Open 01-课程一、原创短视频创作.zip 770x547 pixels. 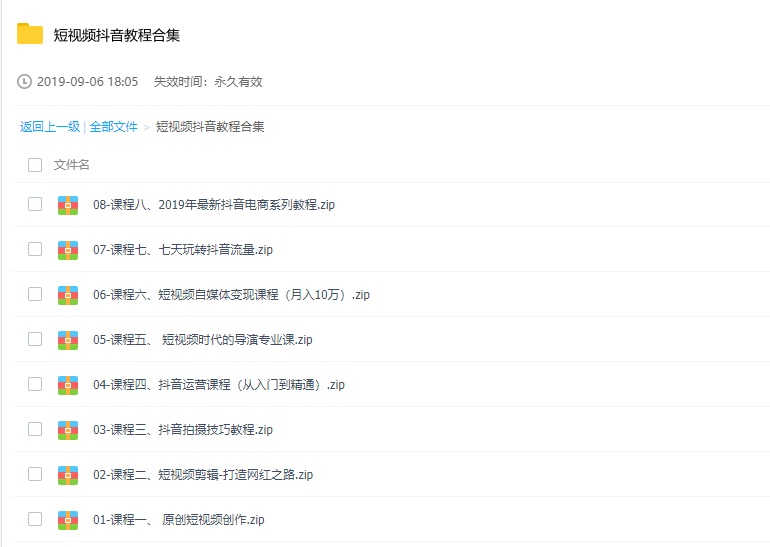tap(179, 520)
